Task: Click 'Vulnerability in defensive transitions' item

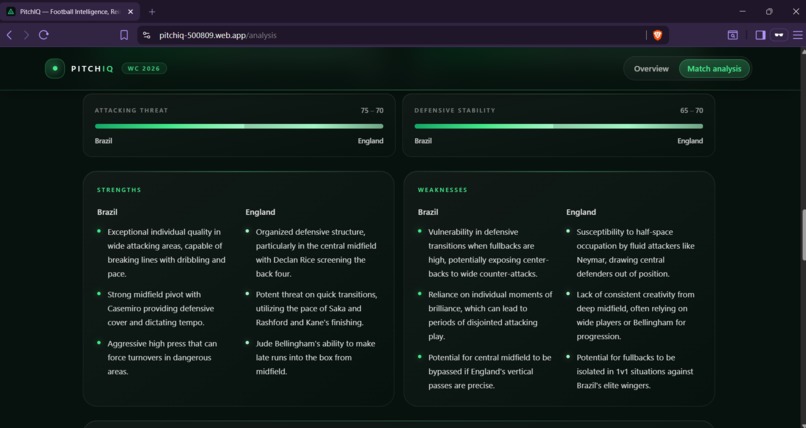Action: (488, 253)
